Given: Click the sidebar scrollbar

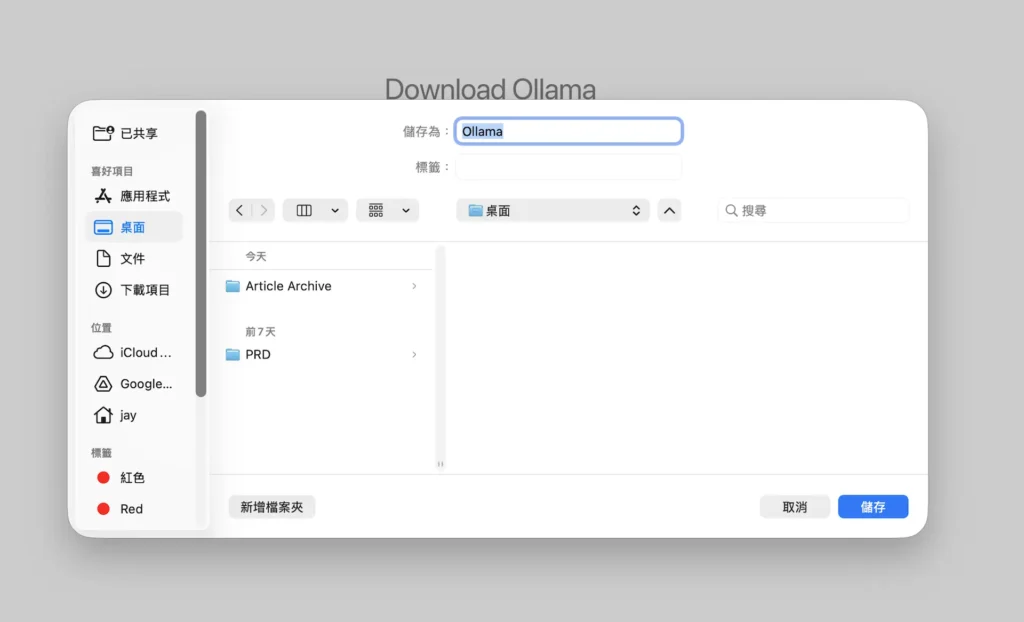Looking at the screenshot, I should tap(201, 254).
